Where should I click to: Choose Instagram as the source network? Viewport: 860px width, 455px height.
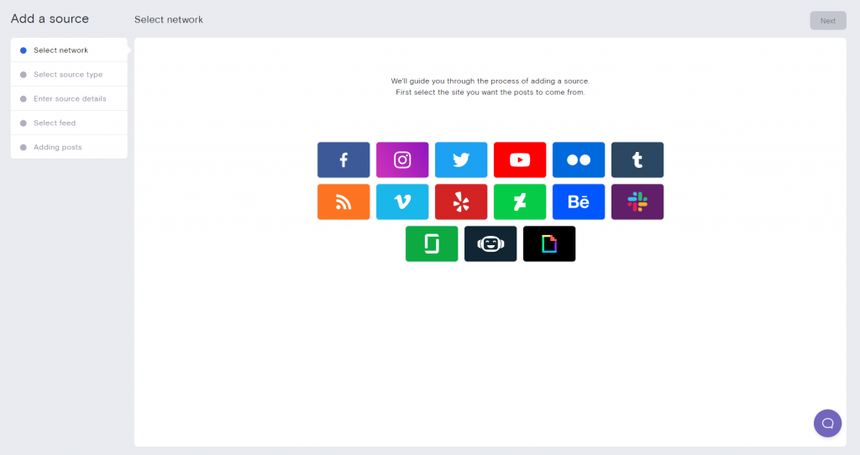[x=402, y=160]
